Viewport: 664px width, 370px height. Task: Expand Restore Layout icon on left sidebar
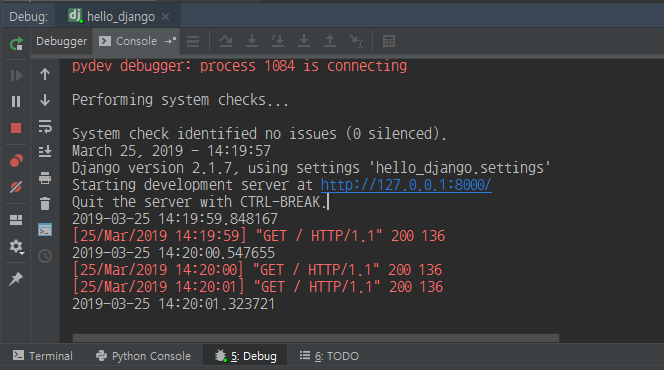(x=16, y=220)
